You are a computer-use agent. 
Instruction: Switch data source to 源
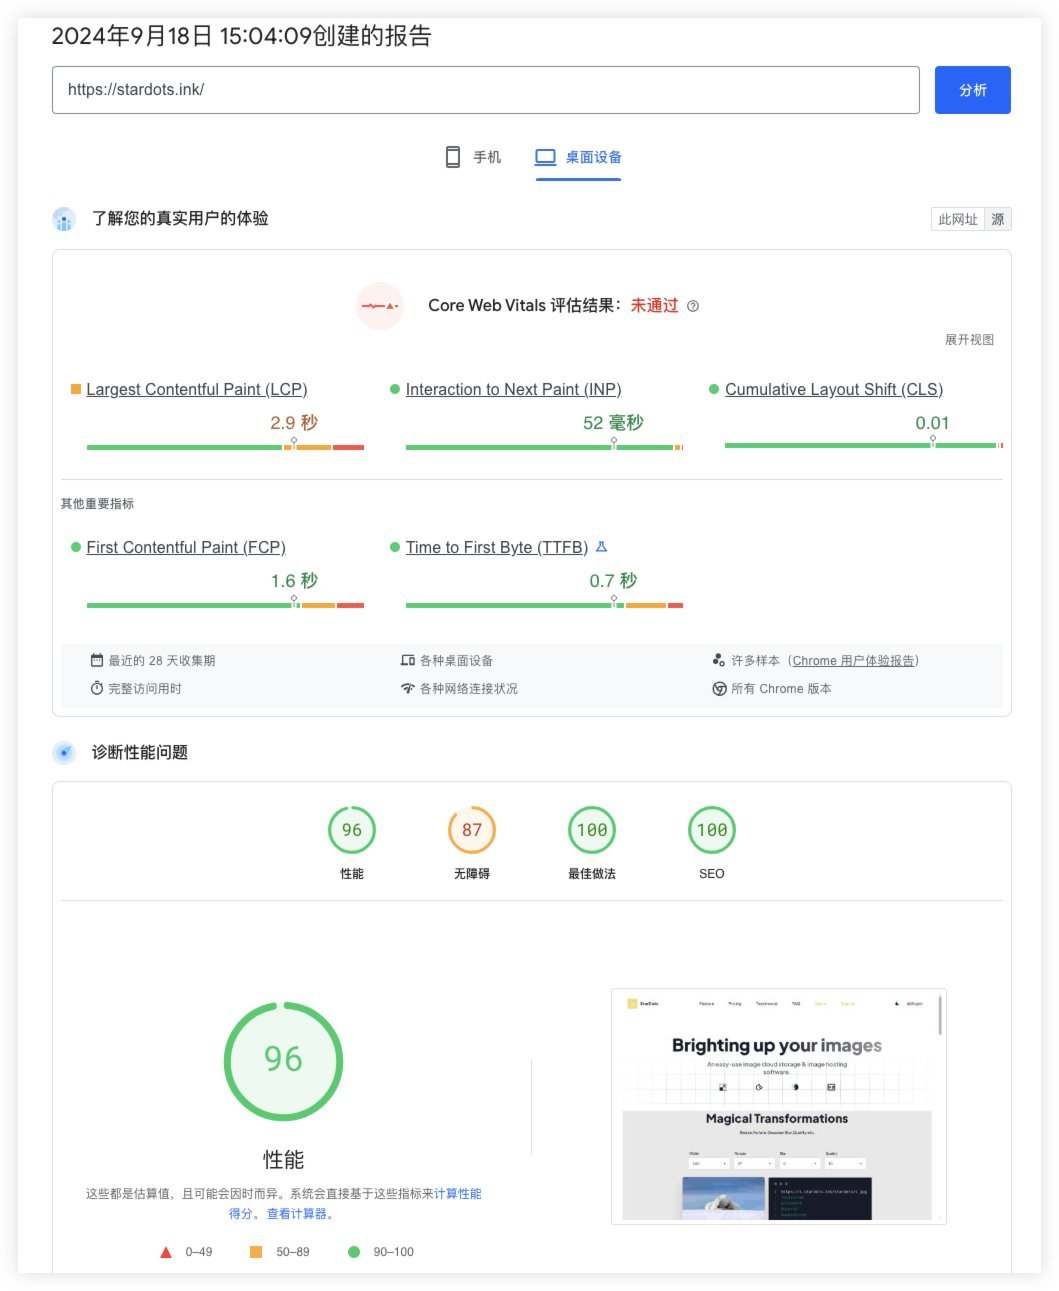[998, 218]
